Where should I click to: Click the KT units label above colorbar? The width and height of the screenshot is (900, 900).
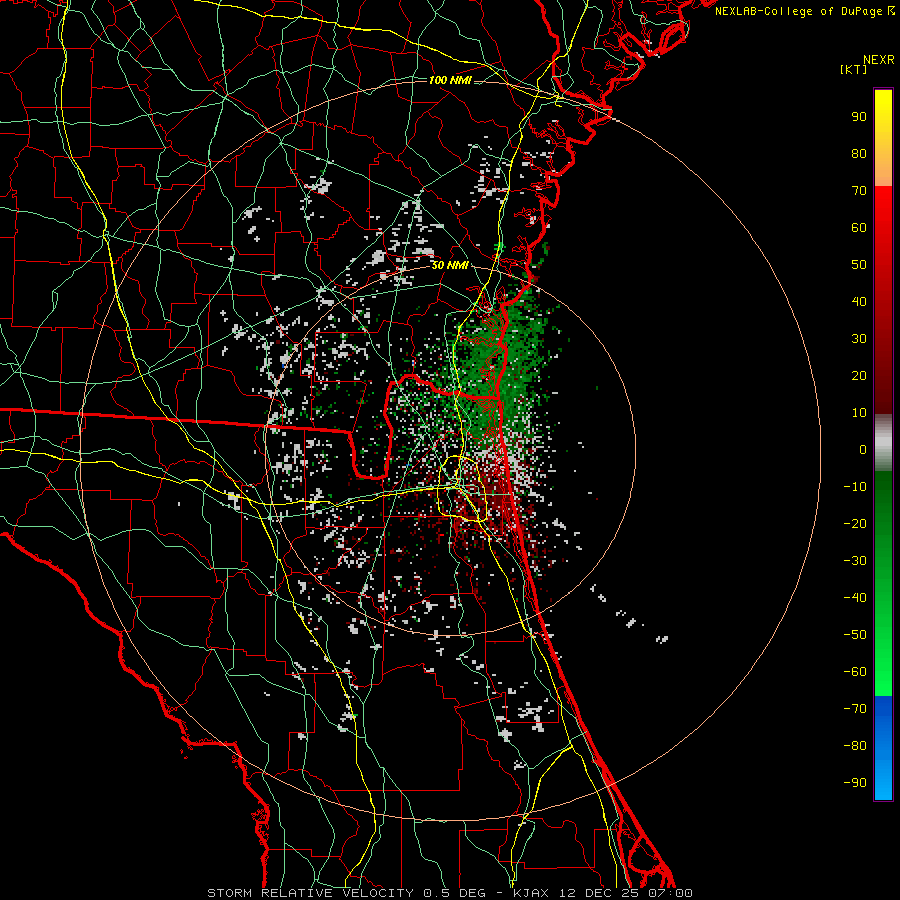coord(854,69)
